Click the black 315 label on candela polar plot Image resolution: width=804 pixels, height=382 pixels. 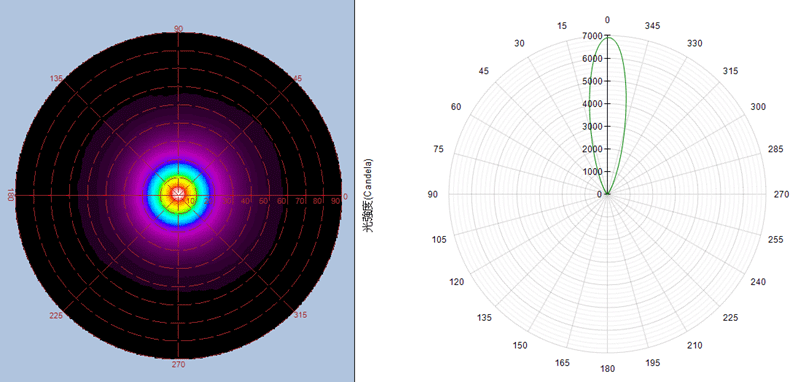click(x=731, y=71)
